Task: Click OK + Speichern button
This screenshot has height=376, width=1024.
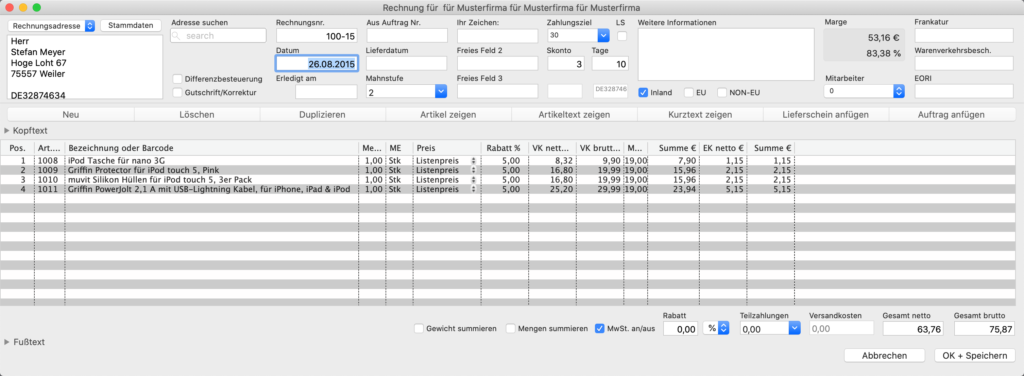Action: click(974, 356)
